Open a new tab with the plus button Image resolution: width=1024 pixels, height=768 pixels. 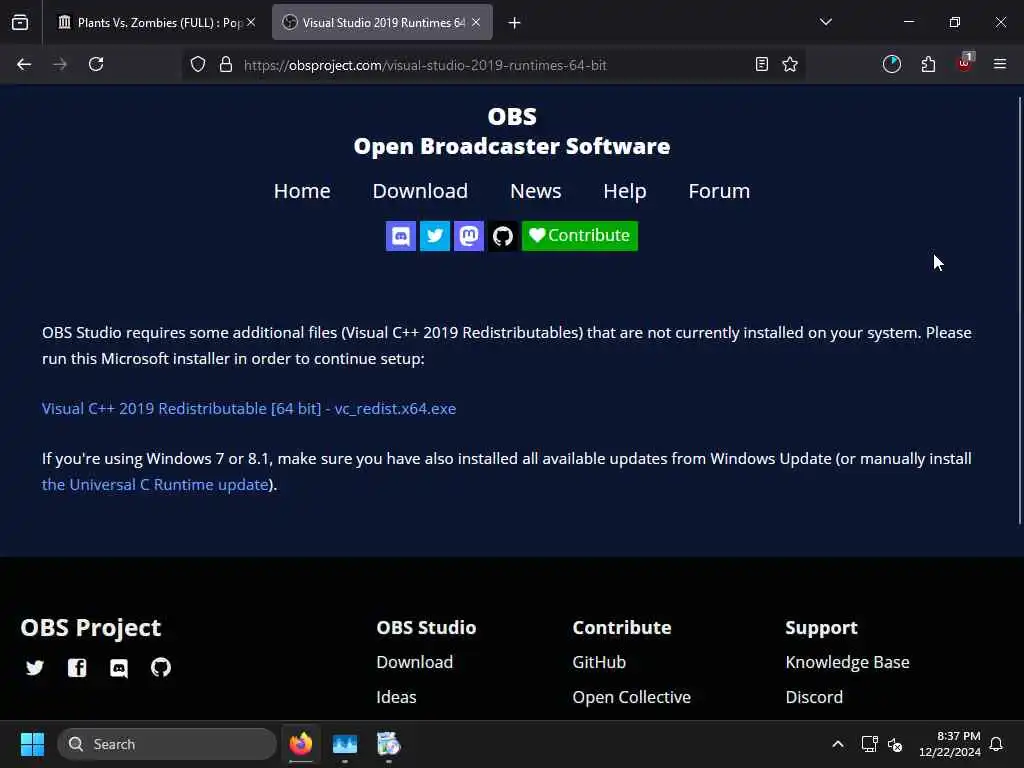point(515,23)
